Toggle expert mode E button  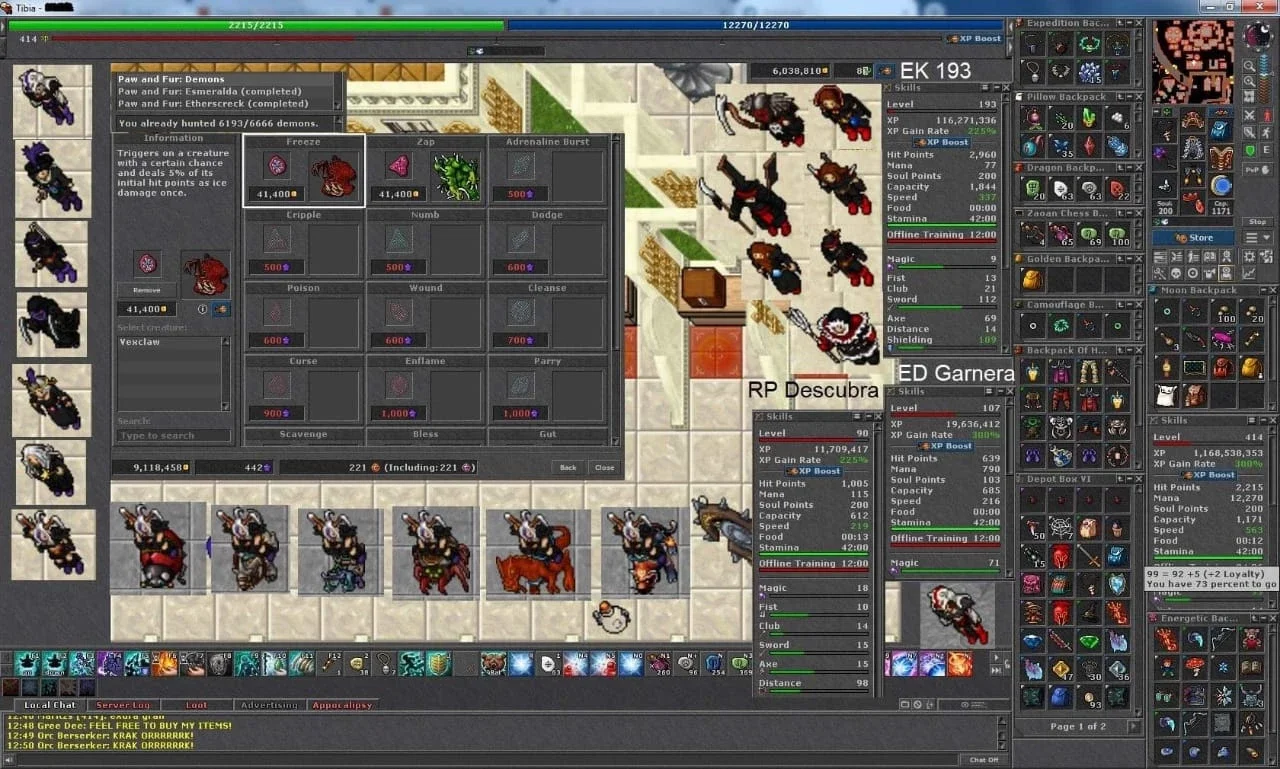click(x=1266, y=150)
